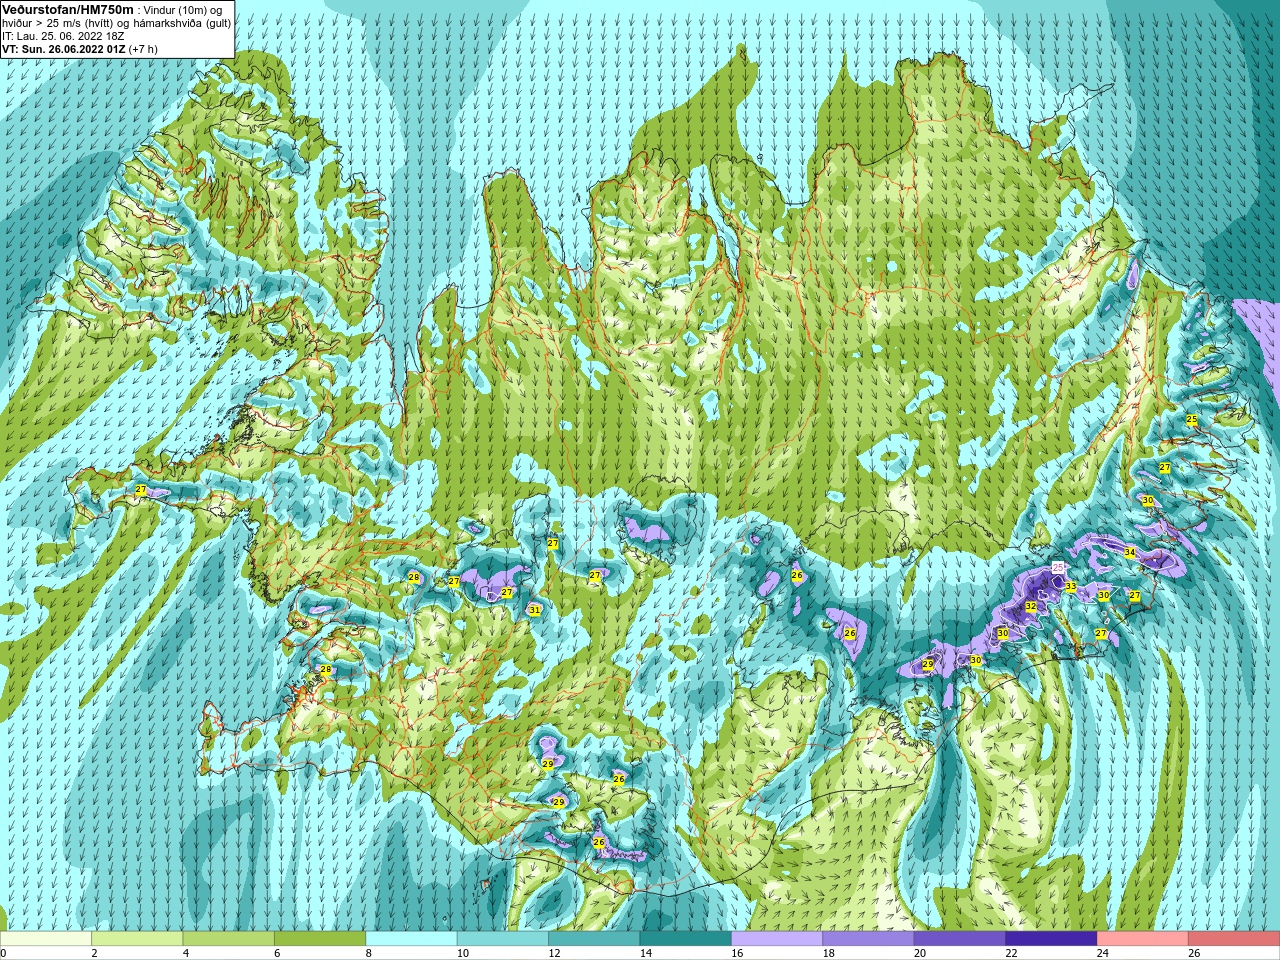
Task: Click the medium purple 18–20 legend swatch
Action: [x=869, y=939]
